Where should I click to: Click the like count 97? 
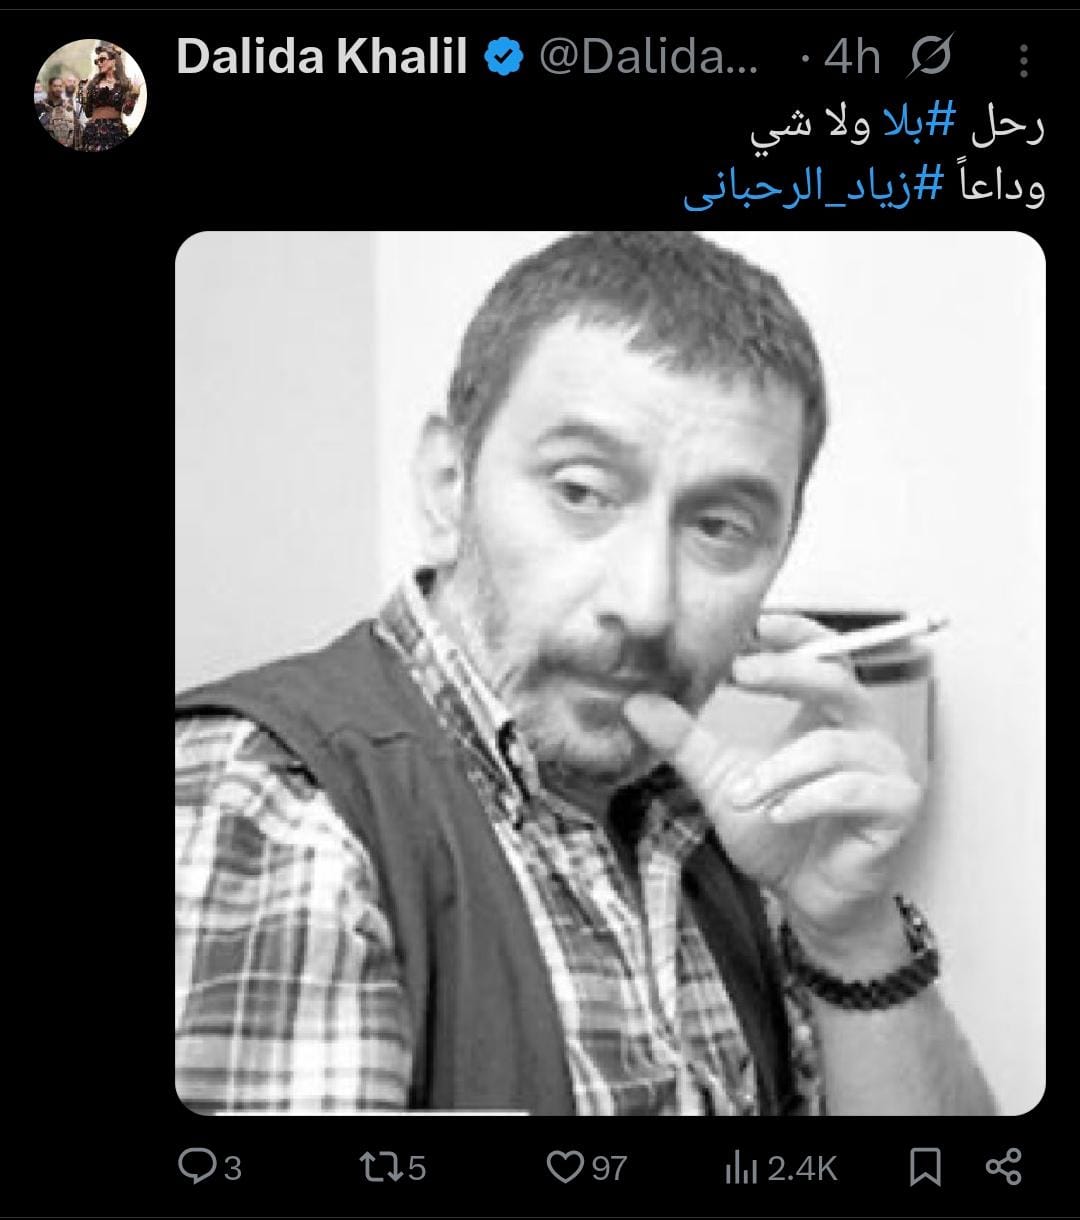[x=609, y=1167]
